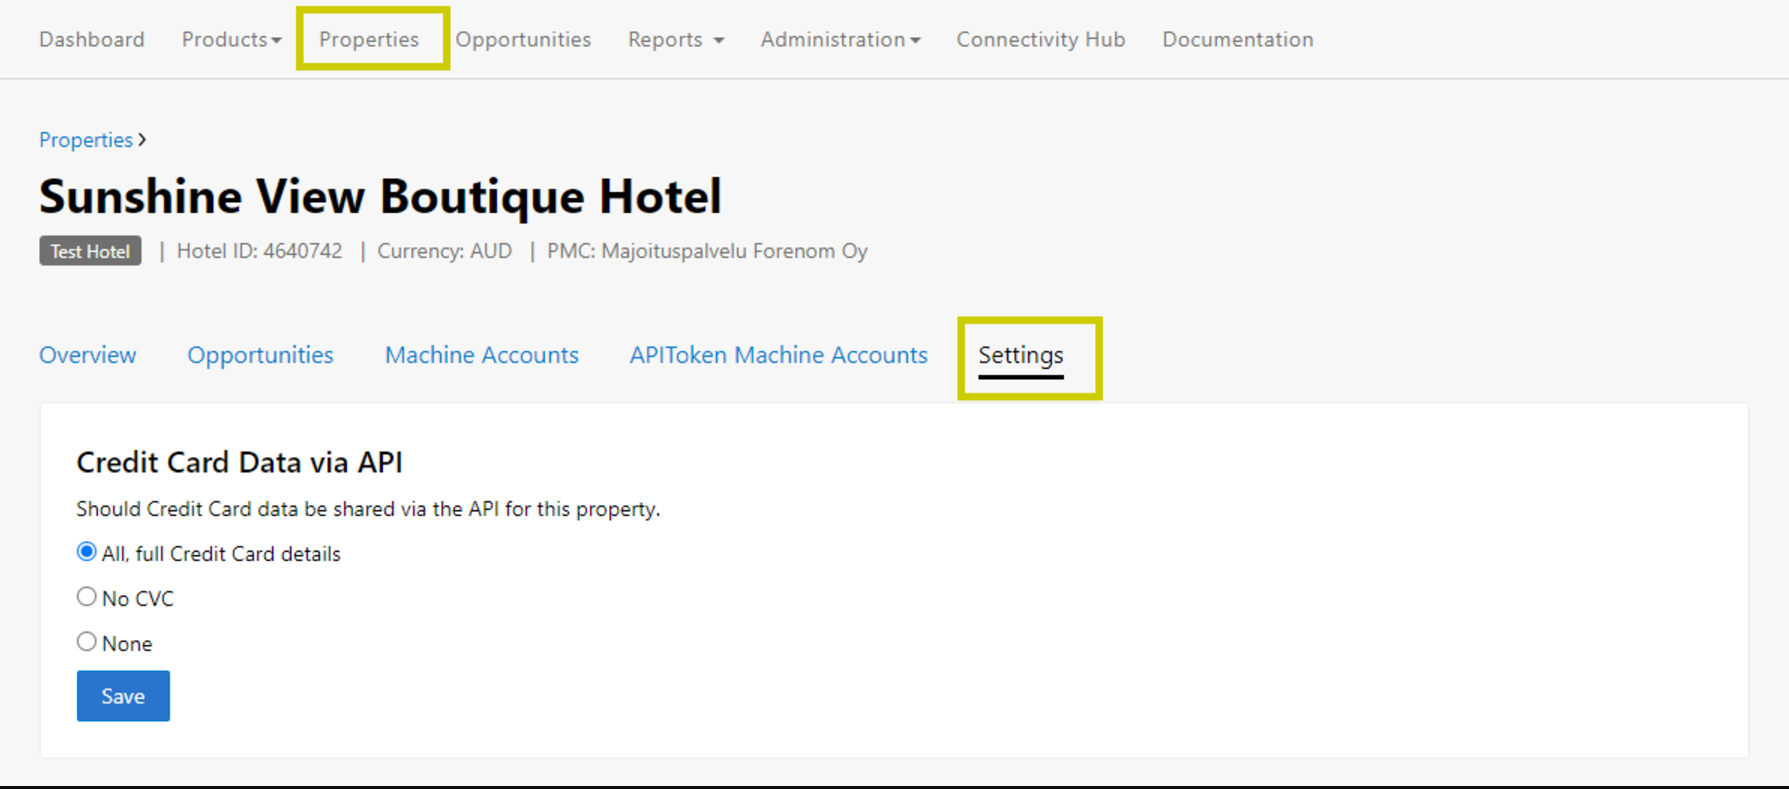The height and width of the screenshot is (789, 1789).
Task: Click the Test Hotel badge
Action: [90, 251]
